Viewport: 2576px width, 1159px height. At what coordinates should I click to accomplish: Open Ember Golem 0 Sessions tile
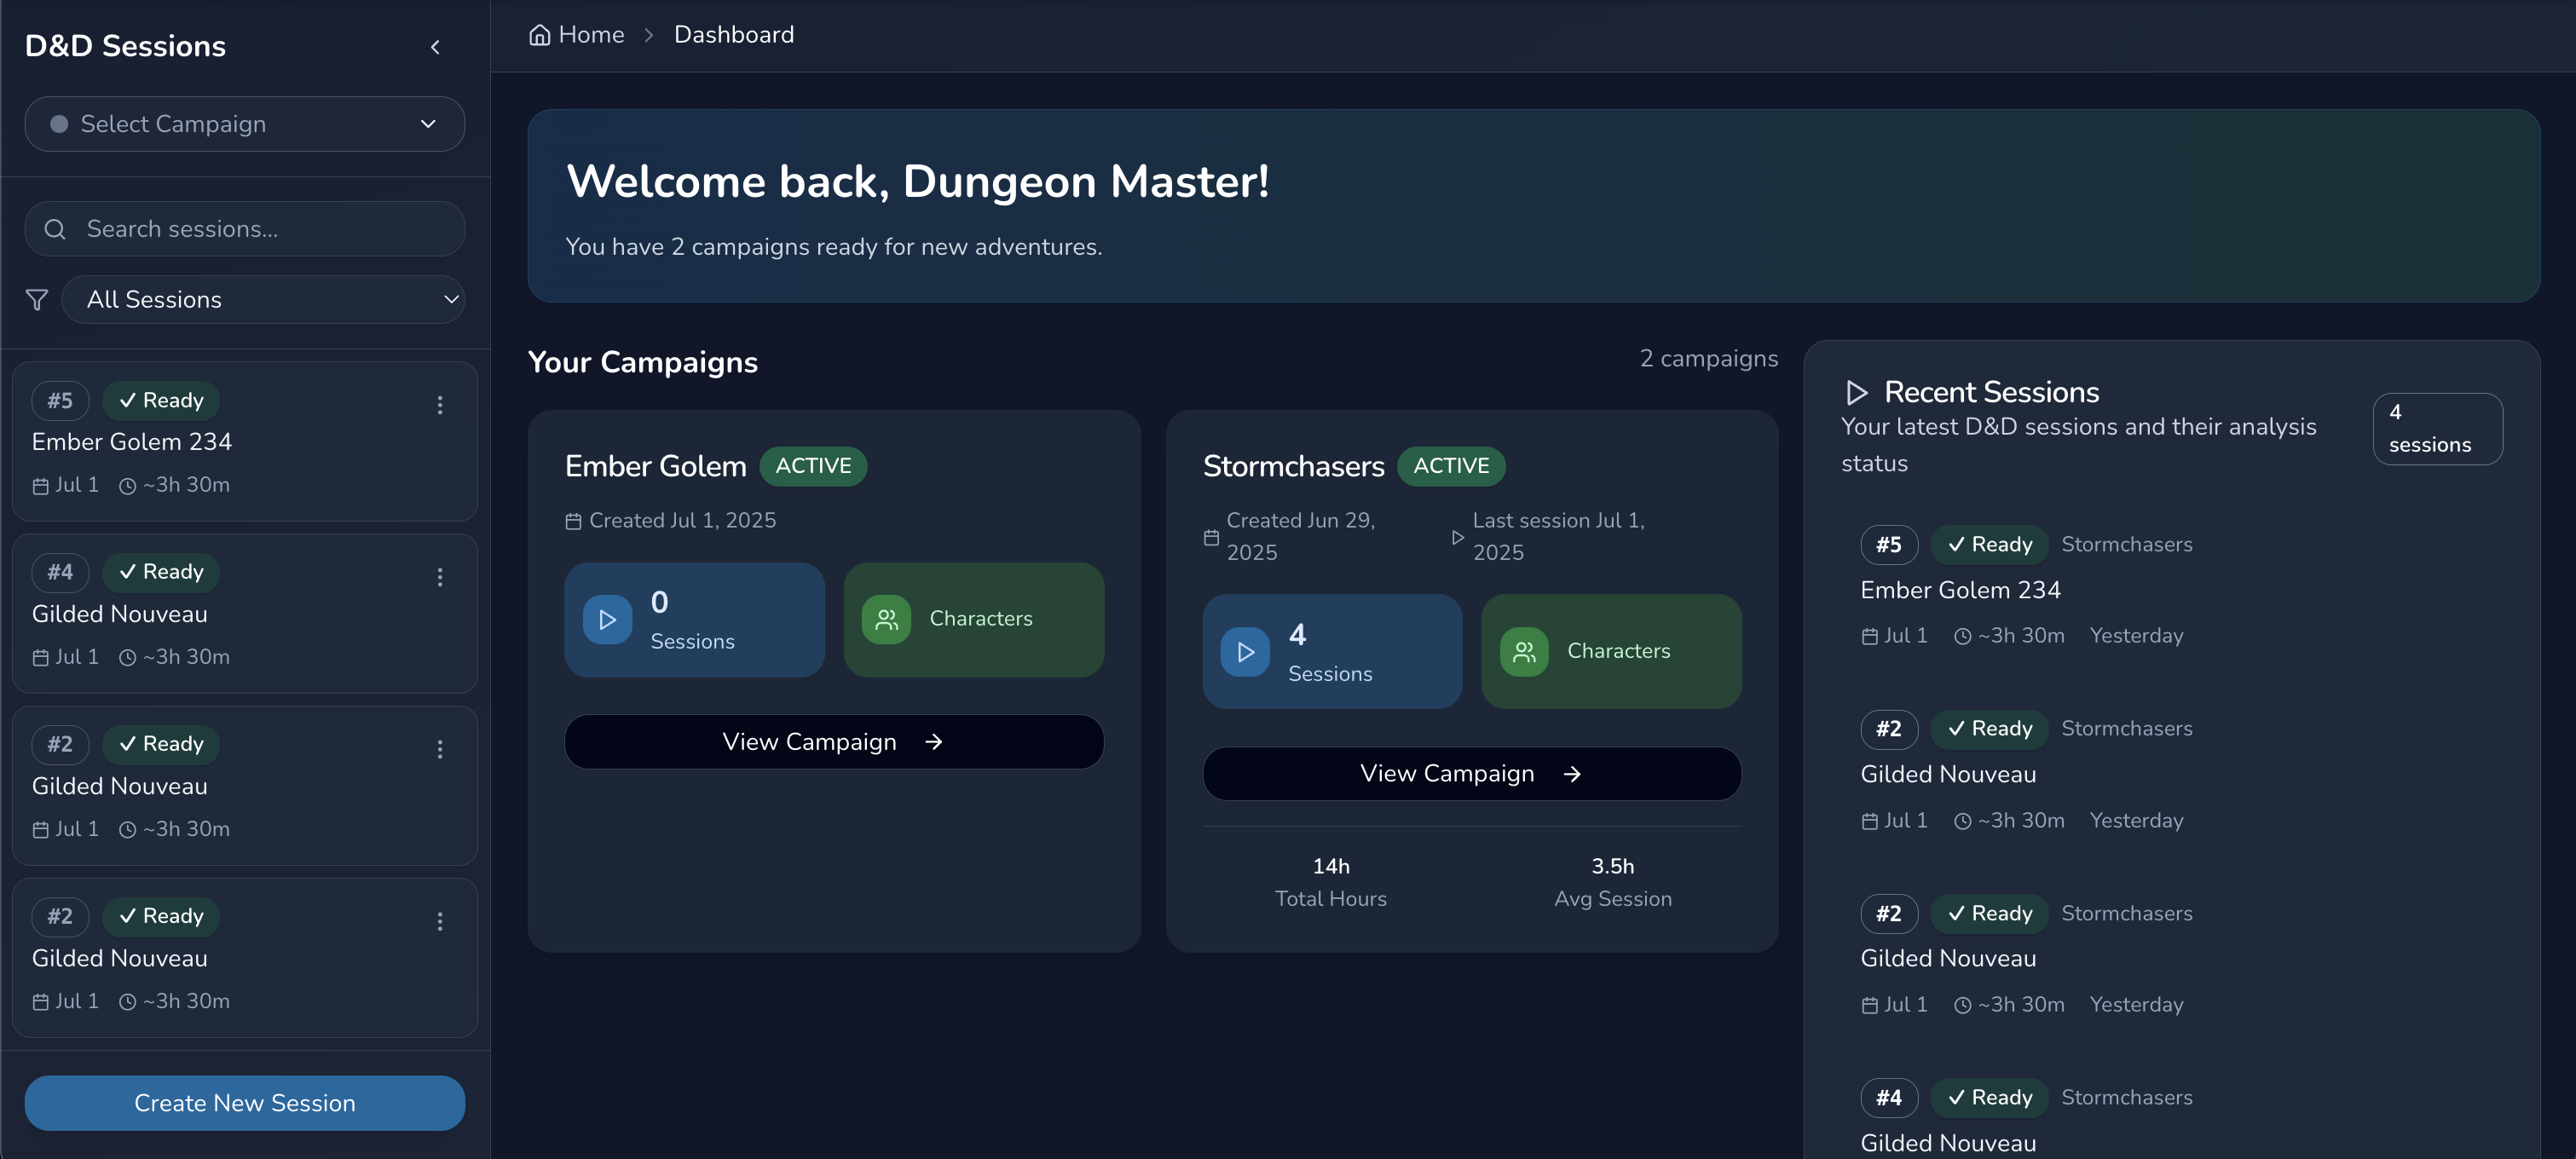click(x=694, y=620)
